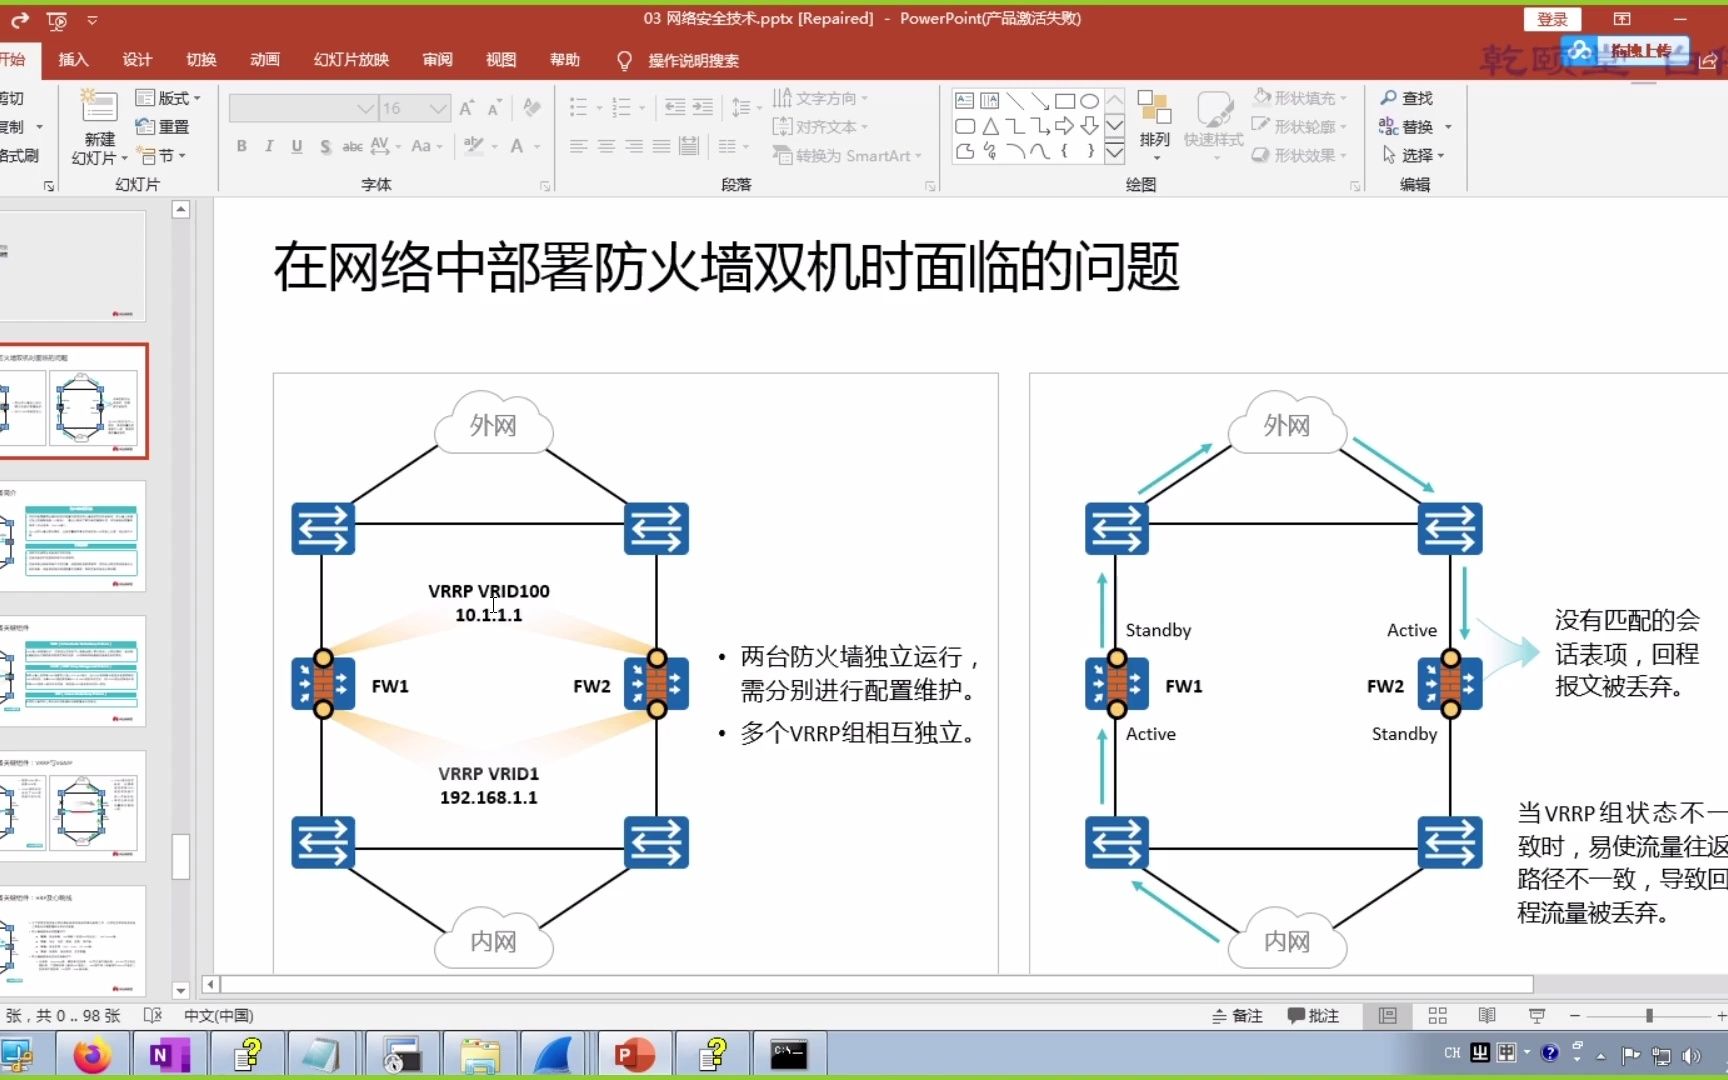Select the straight line shape
Viewport: 1728px width, 1080px height.
[1015, 100]
